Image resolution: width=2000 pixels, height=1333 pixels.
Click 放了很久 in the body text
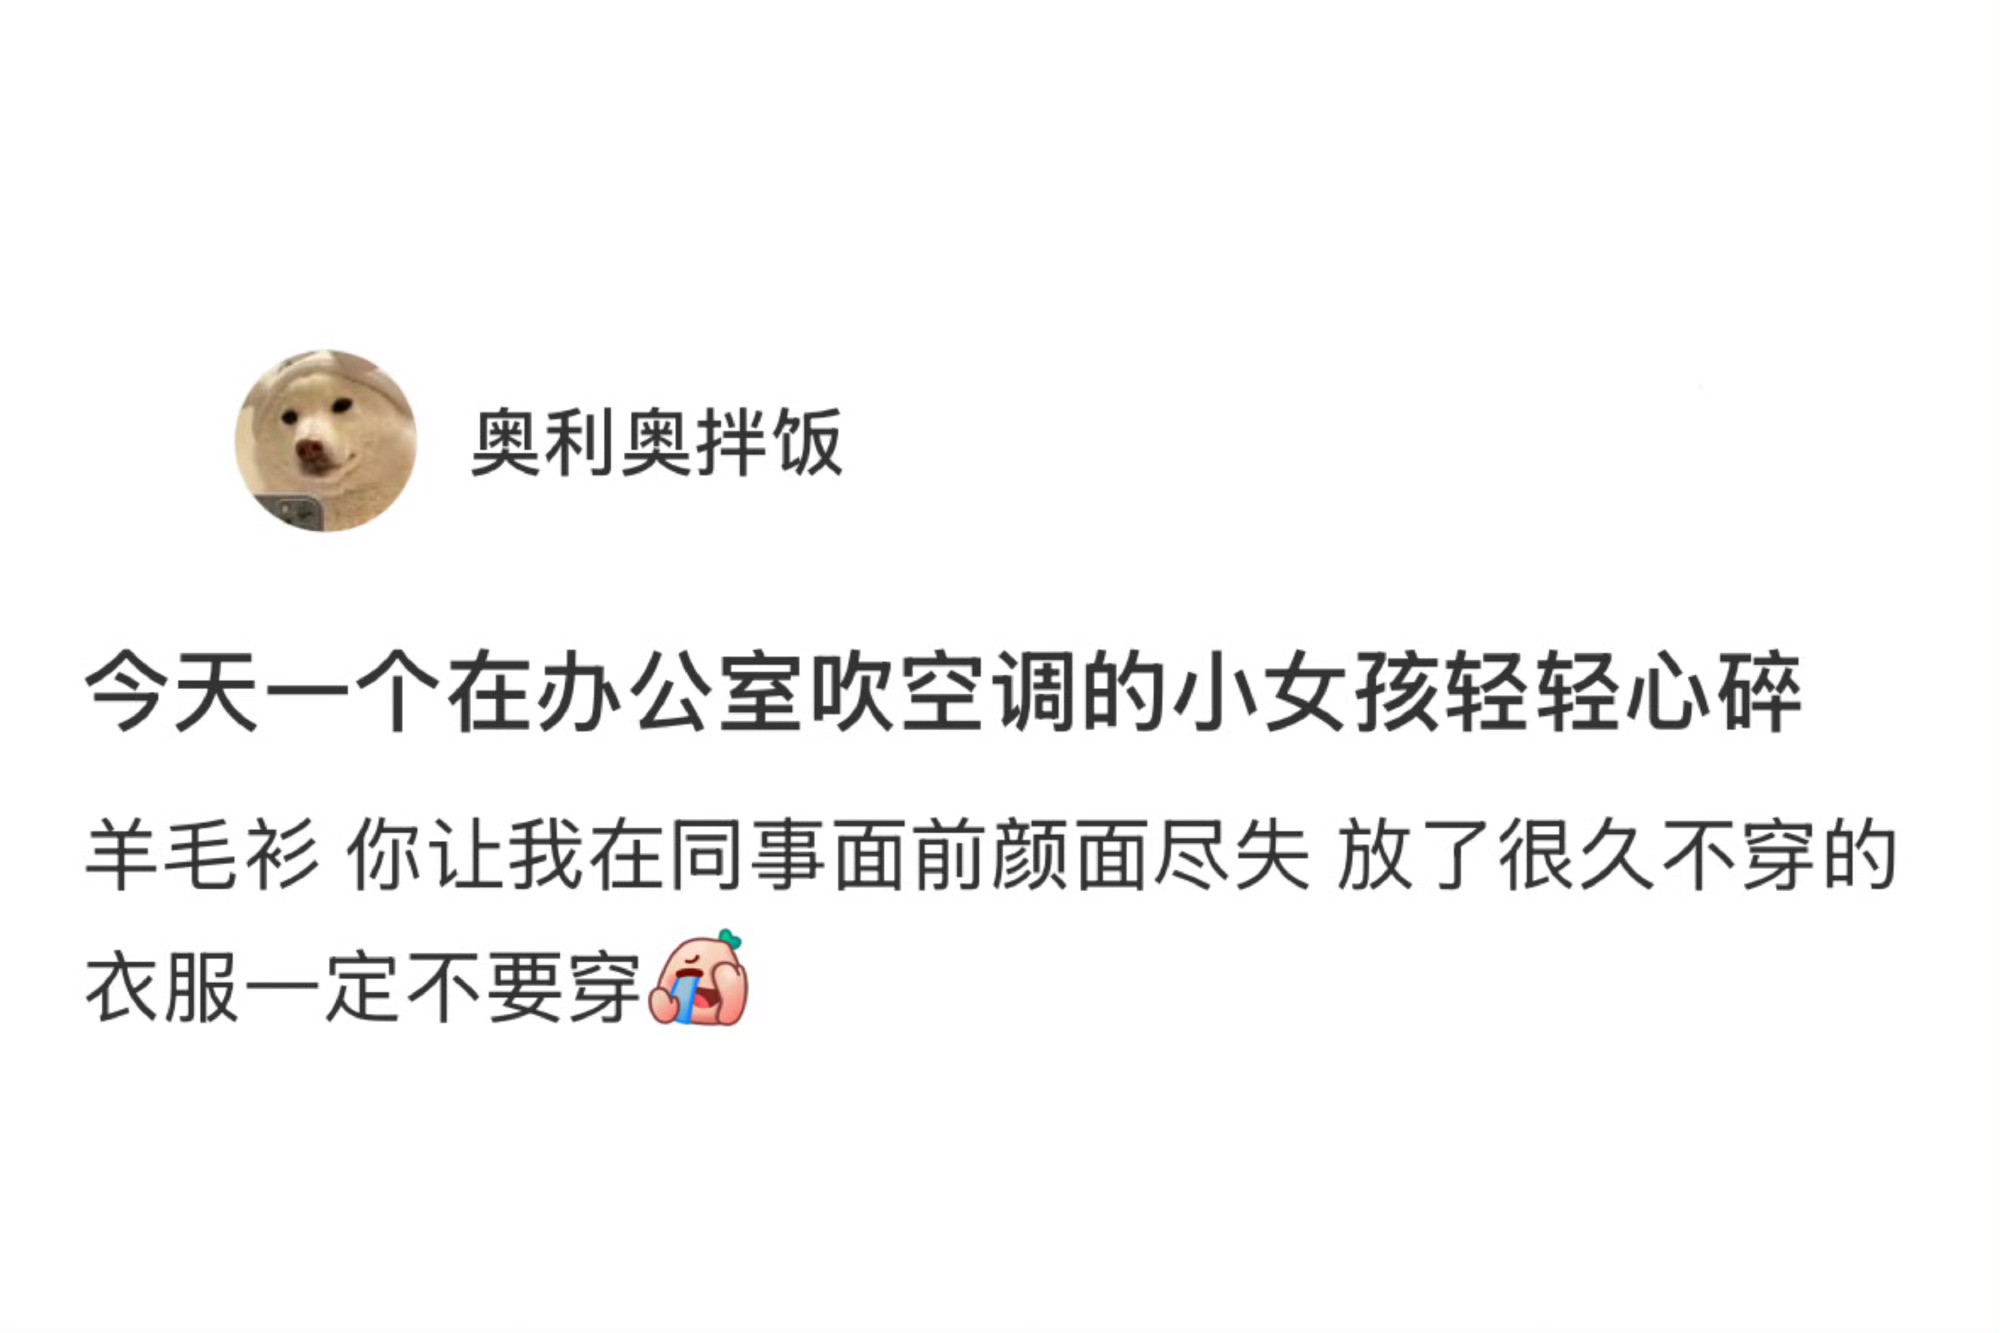tap(1497, 855)
